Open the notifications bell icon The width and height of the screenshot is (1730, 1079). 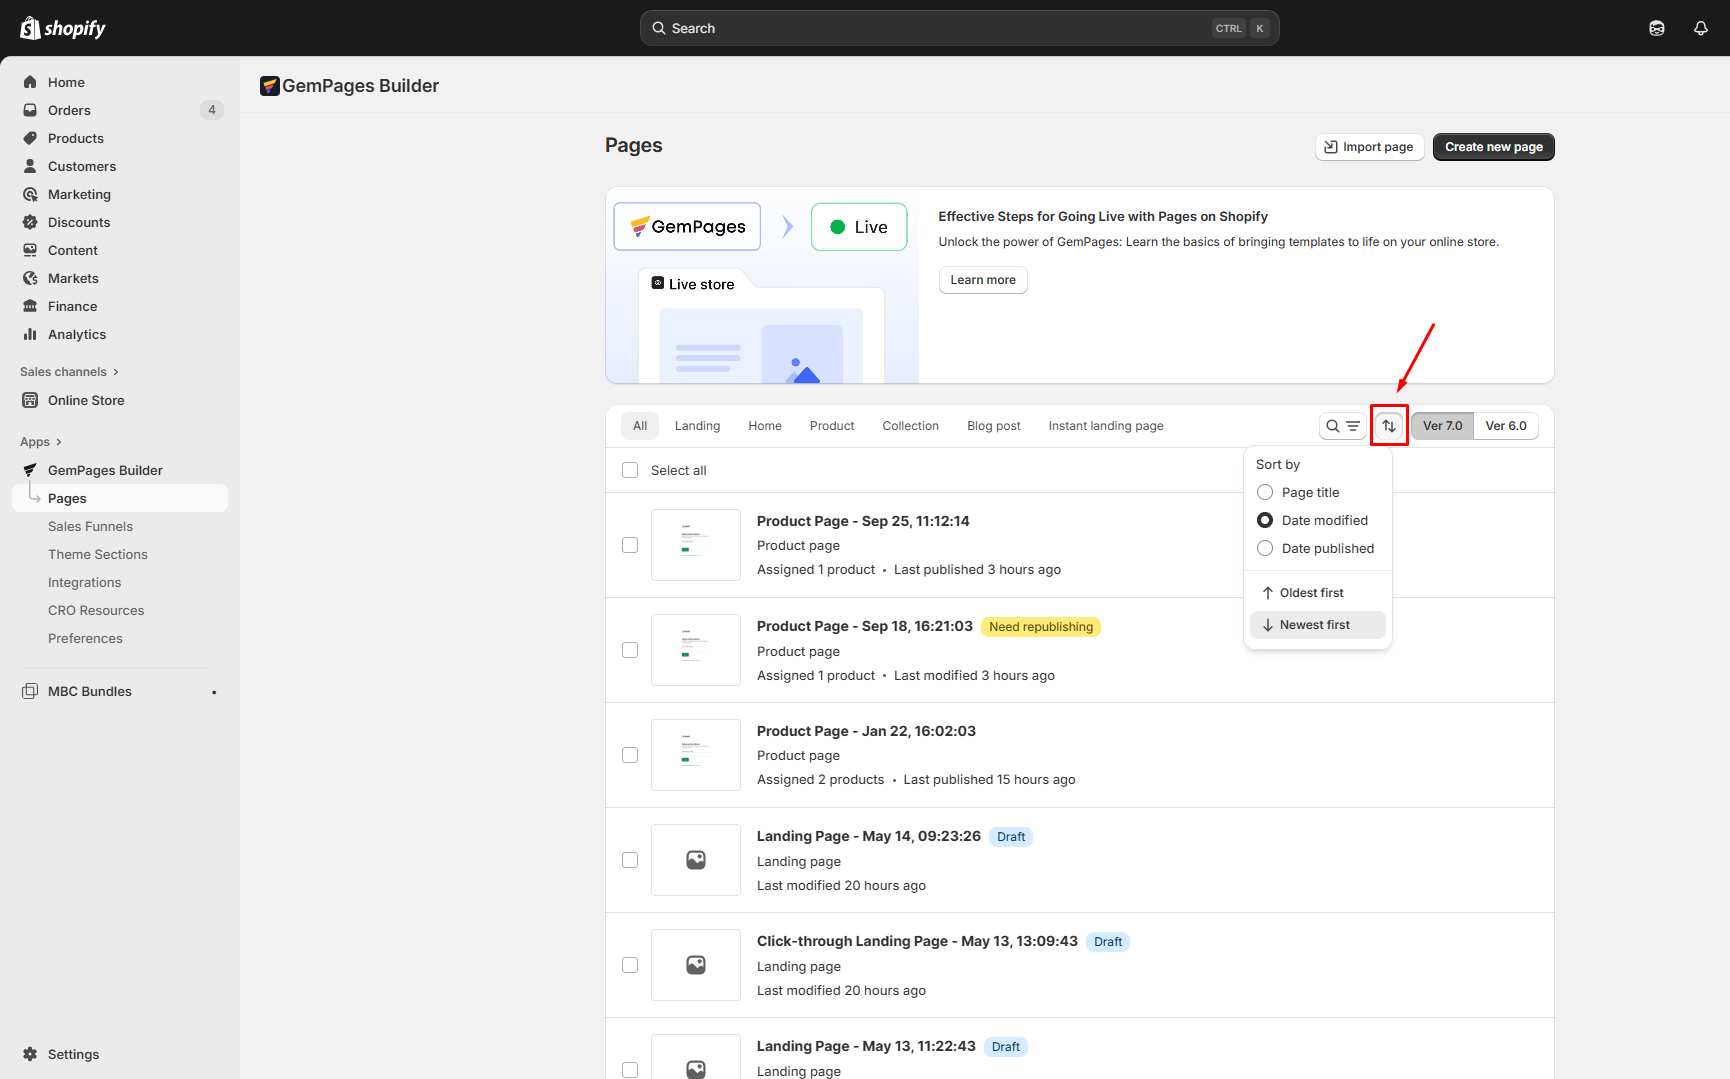pos(1701,27)
